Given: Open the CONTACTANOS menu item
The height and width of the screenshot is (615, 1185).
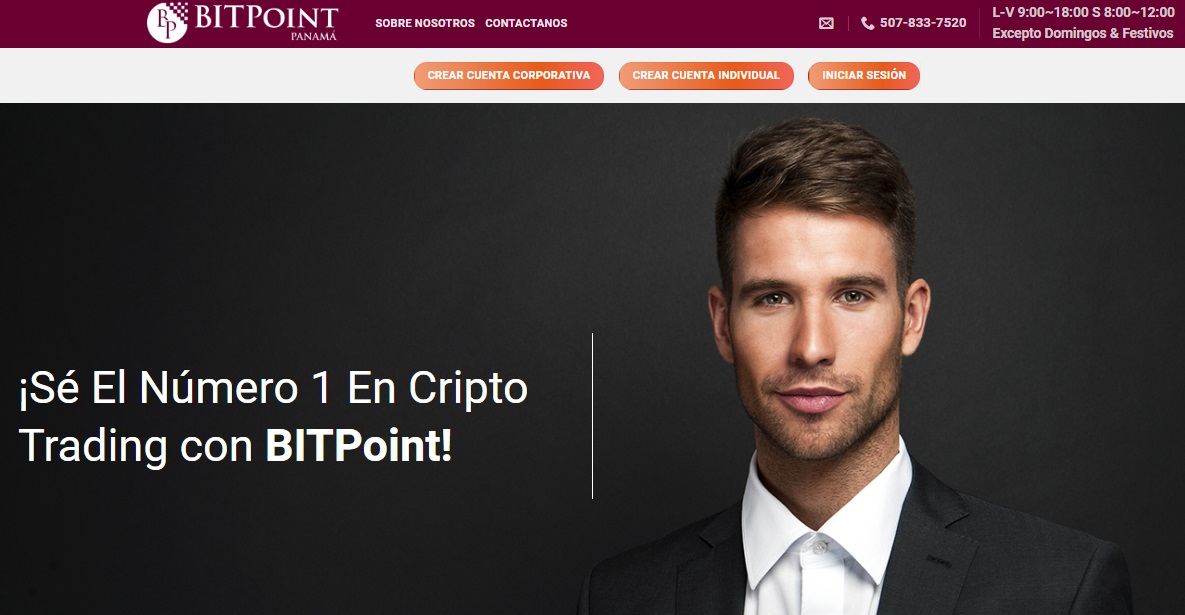Looking at the screenshot, I should pos(526,23).
